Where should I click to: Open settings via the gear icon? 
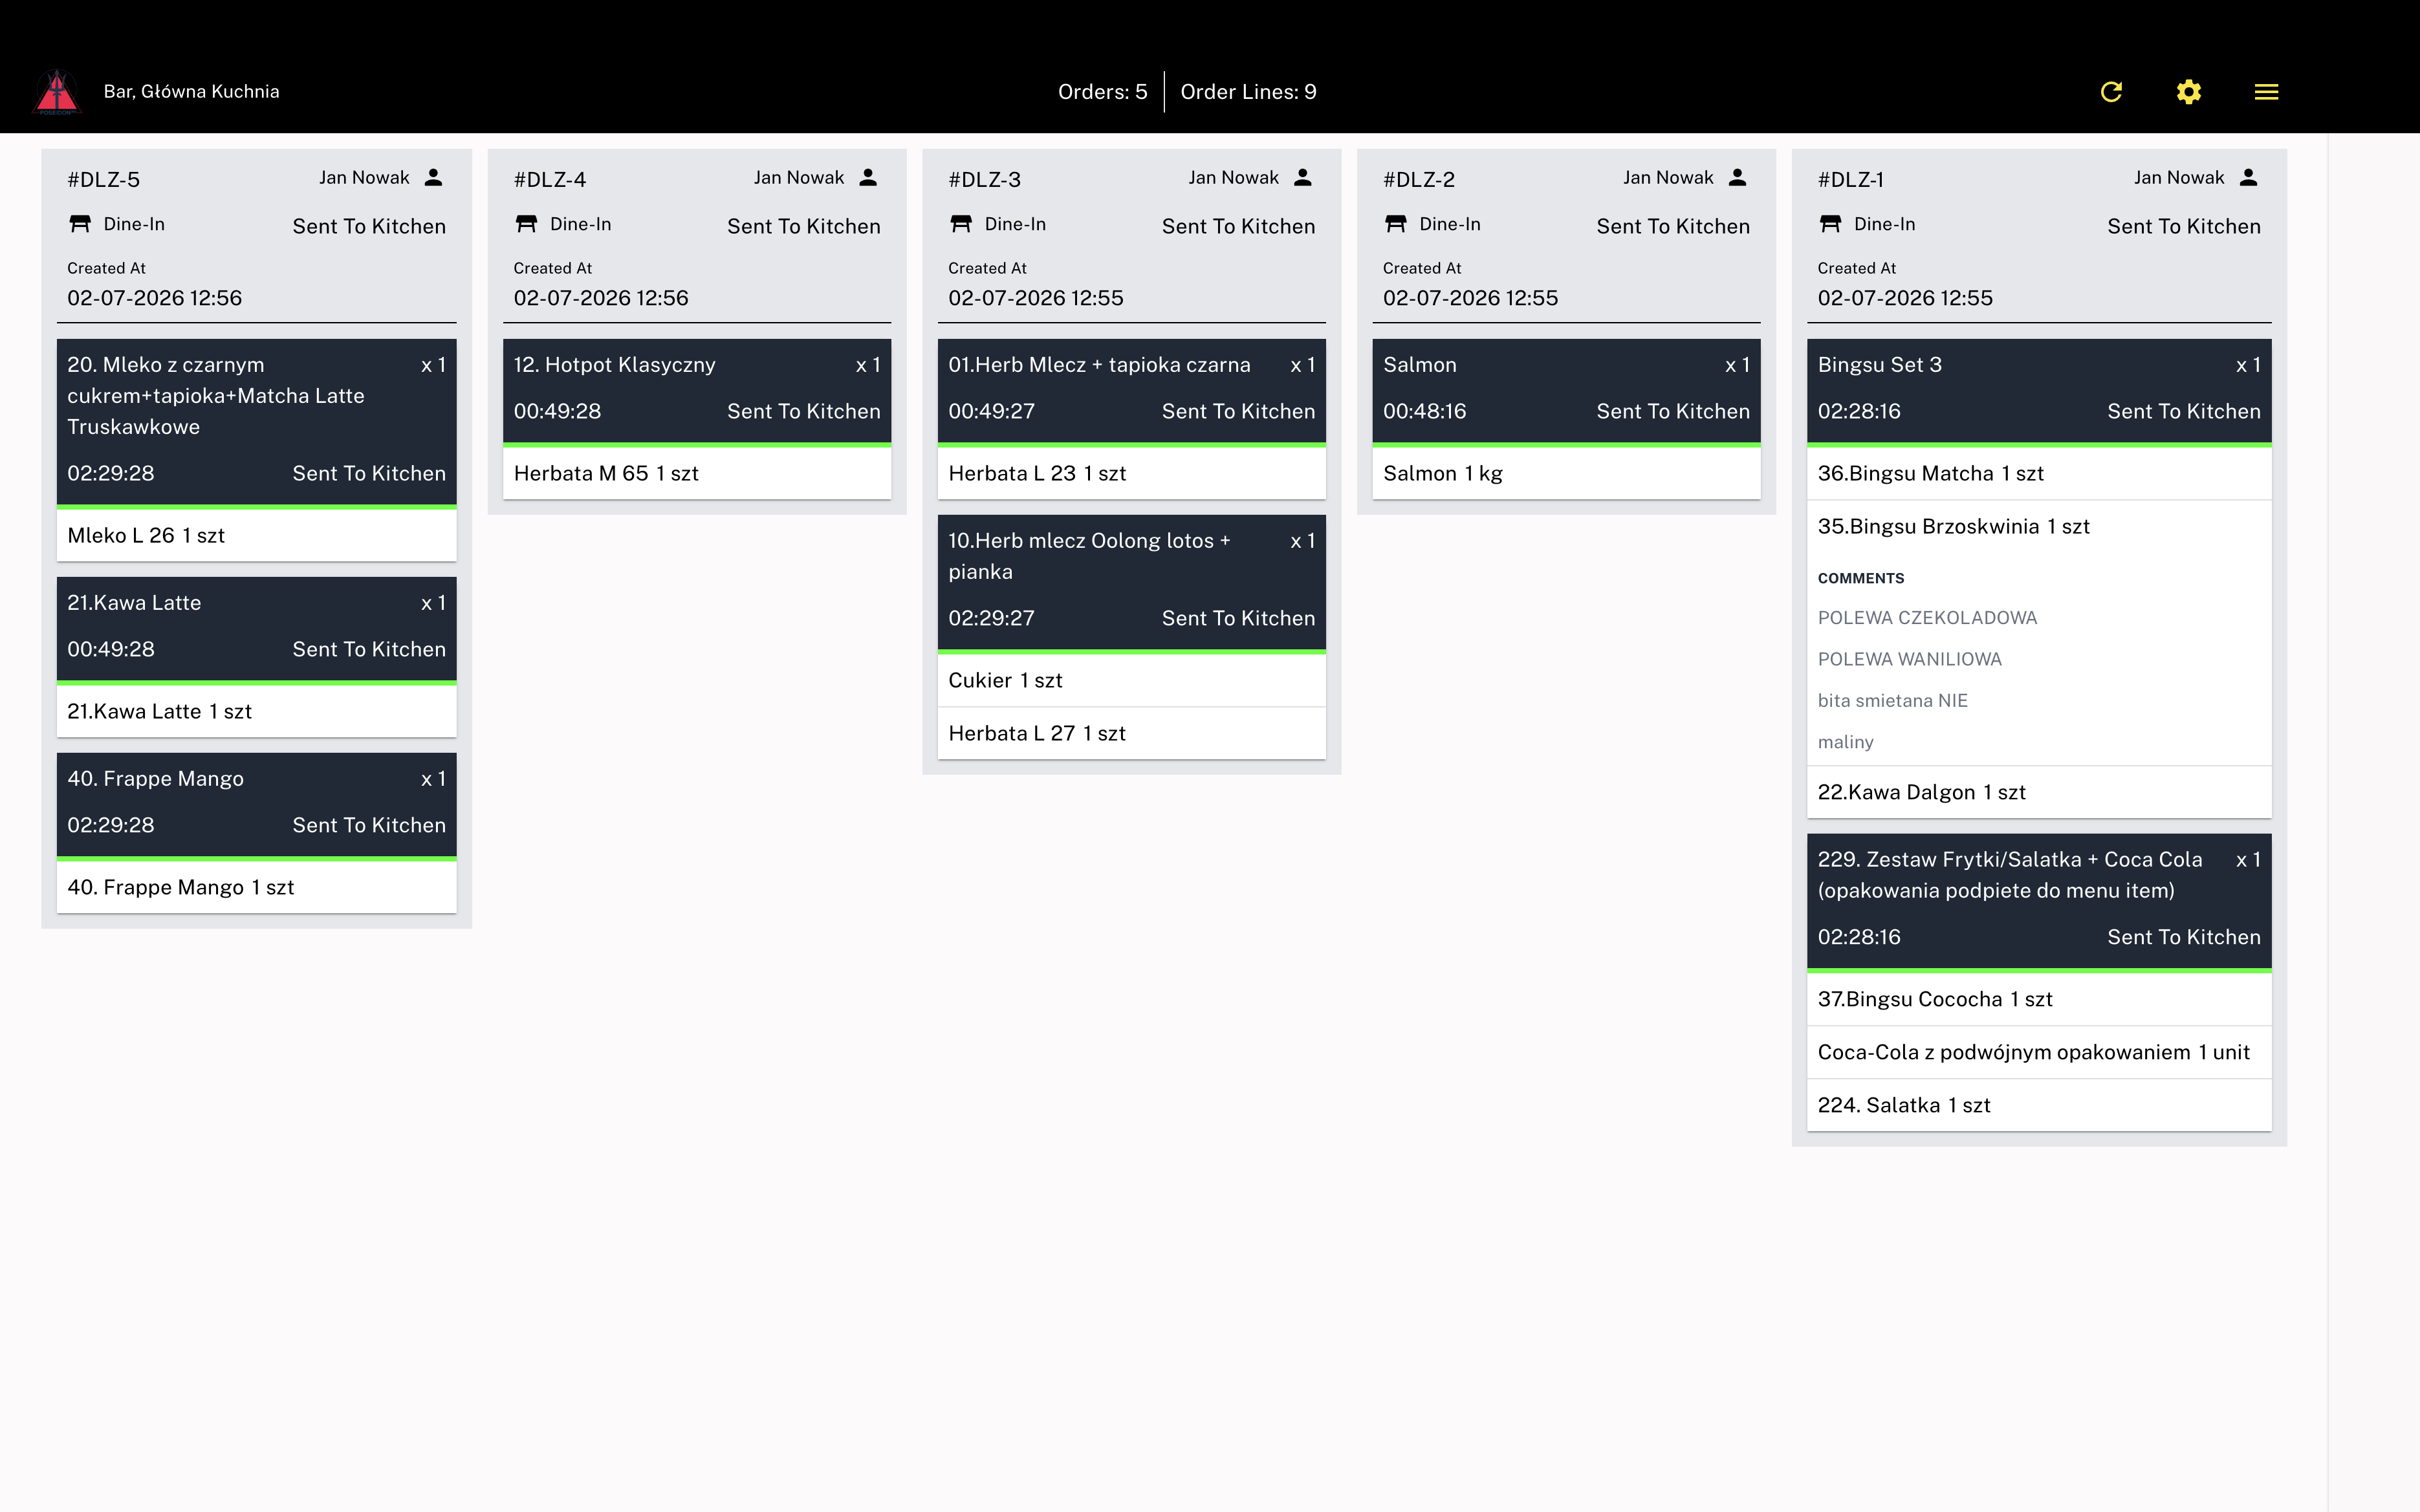point(2189,92)
